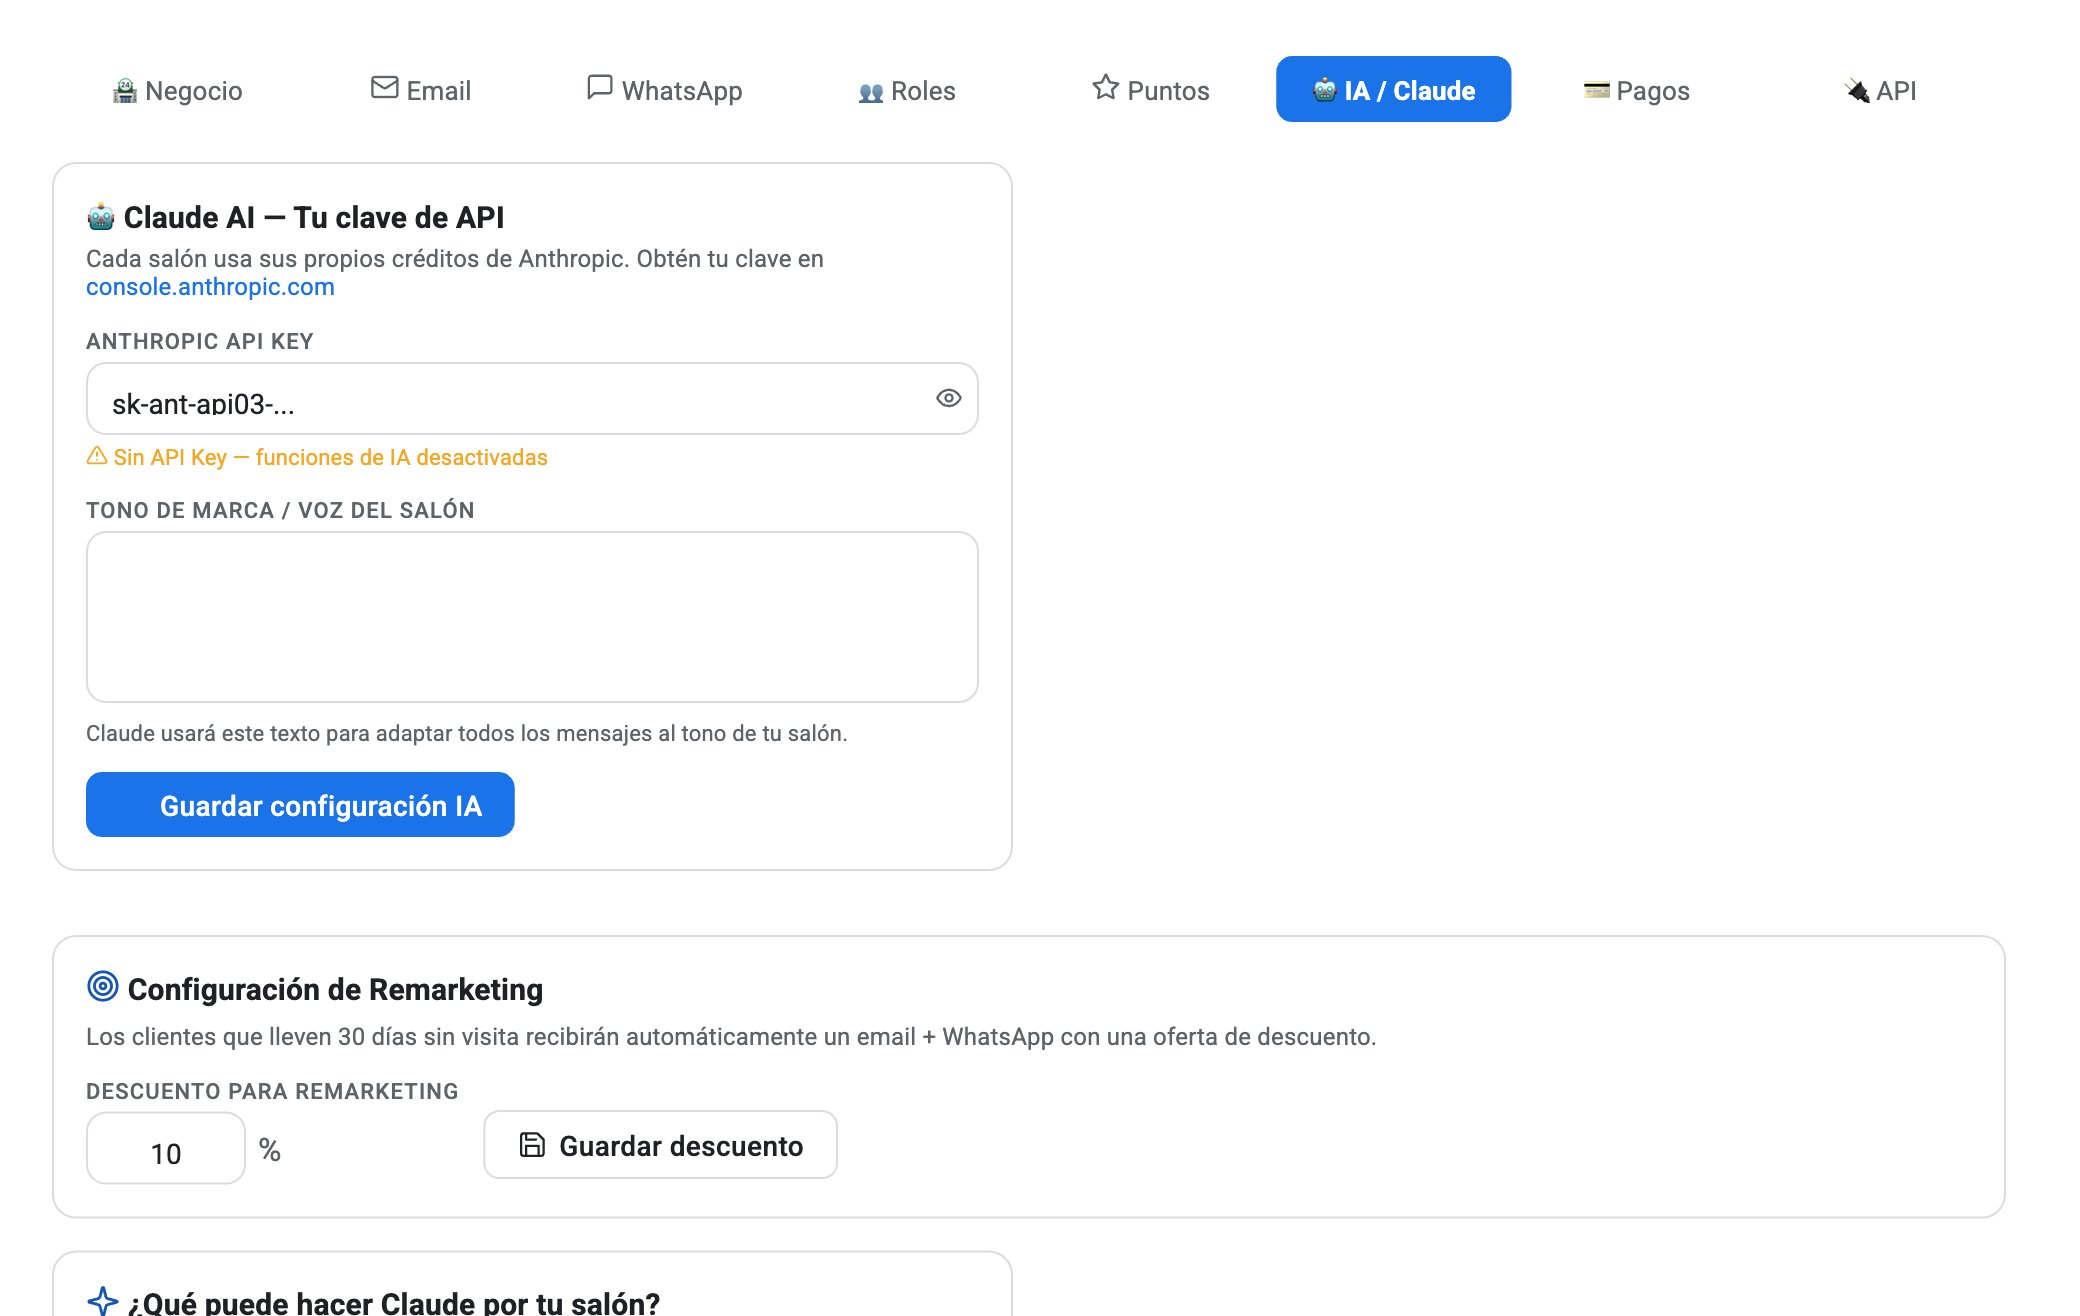This screenshot has height=1316, width=2080.
Task: Click the percent sign next to discount field
Action: click(270, 1150)
